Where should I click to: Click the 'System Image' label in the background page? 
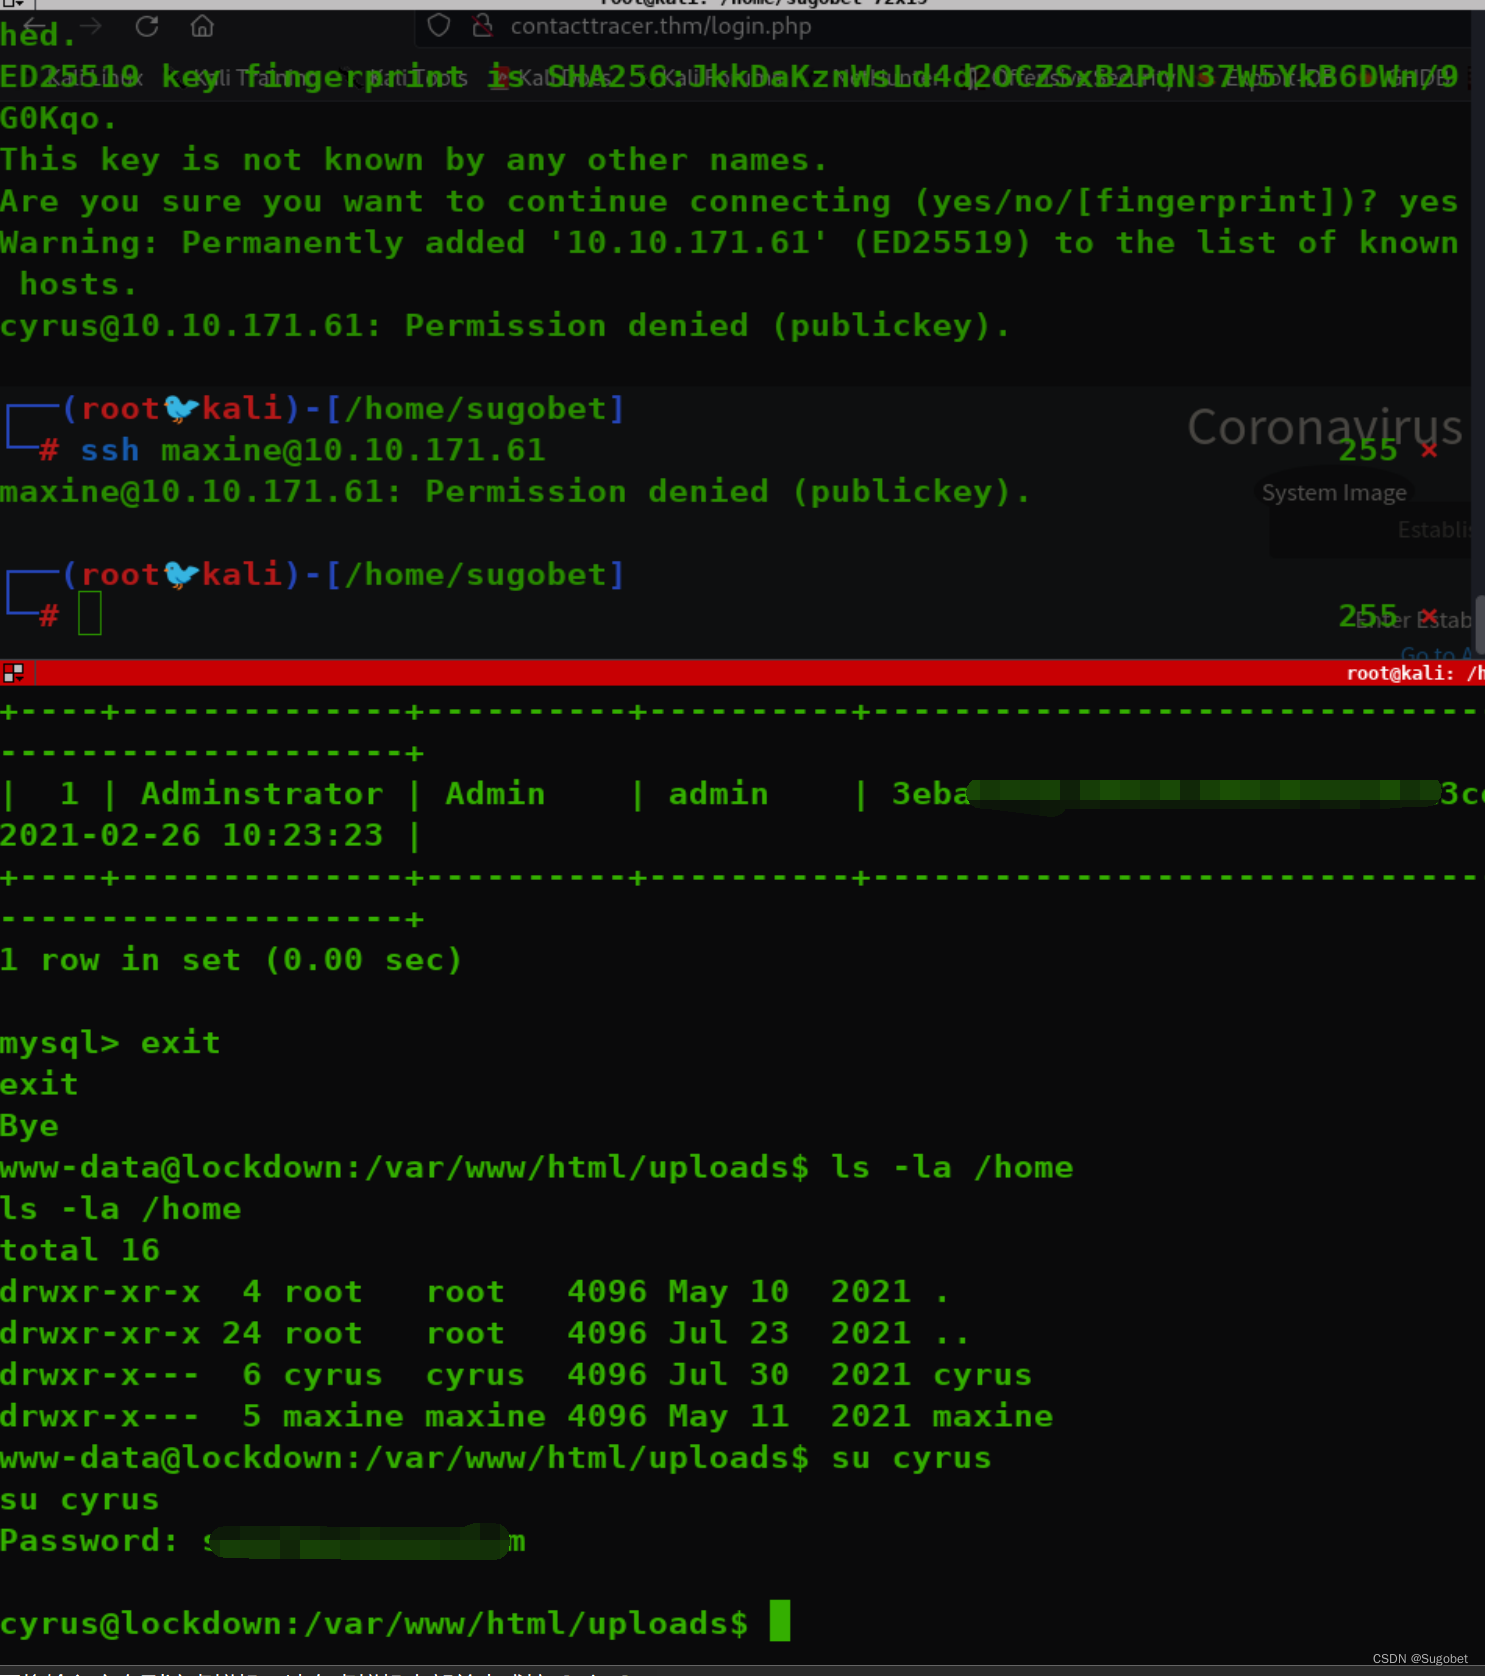tap(1334, 492)
